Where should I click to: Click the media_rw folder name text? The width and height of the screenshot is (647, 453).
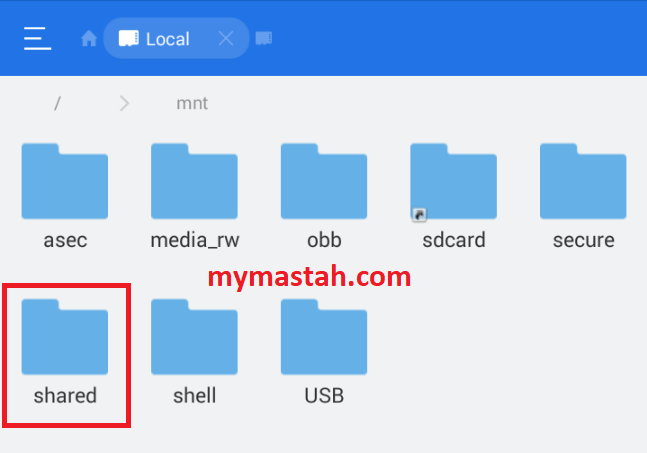(195, 241)
